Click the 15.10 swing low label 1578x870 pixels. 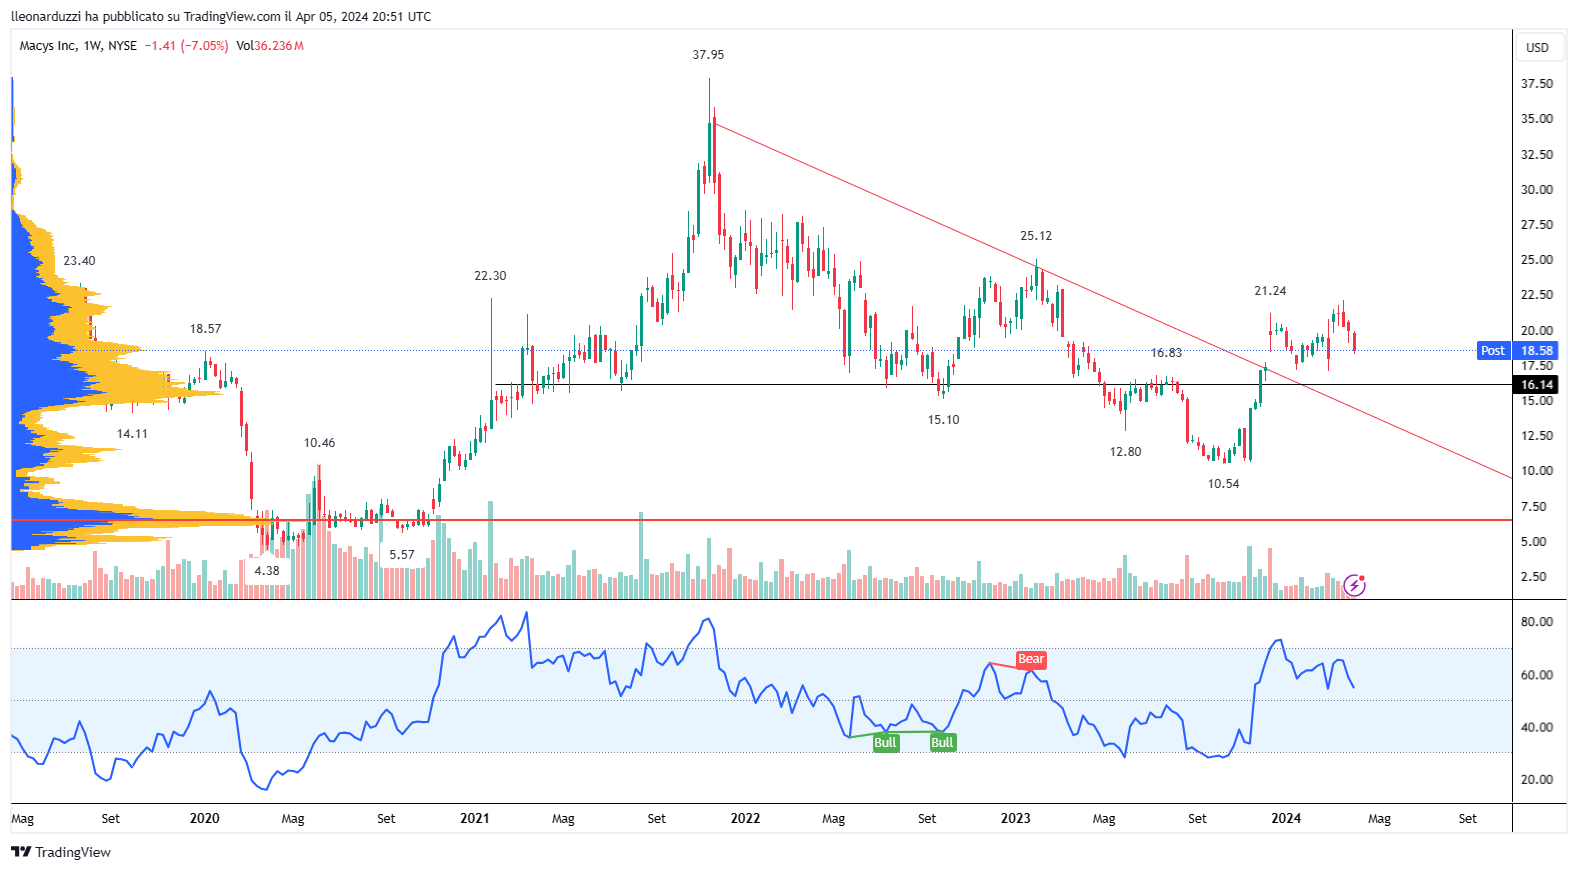943,420
